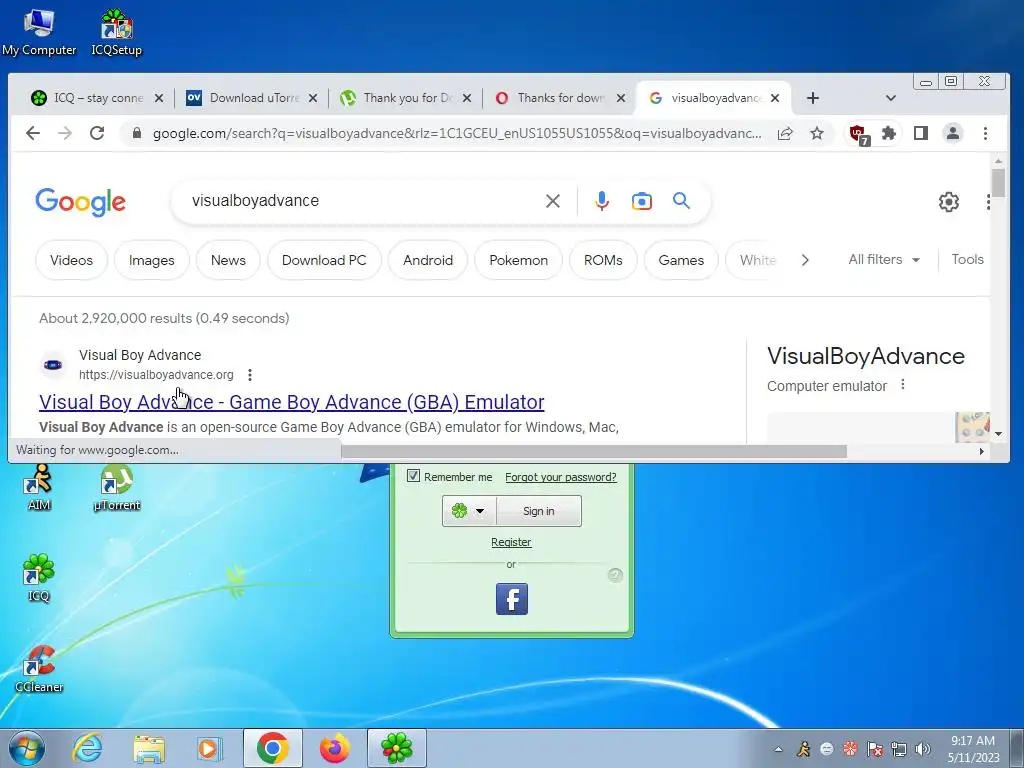Open Internet Explorer from the taskbar

88,748
